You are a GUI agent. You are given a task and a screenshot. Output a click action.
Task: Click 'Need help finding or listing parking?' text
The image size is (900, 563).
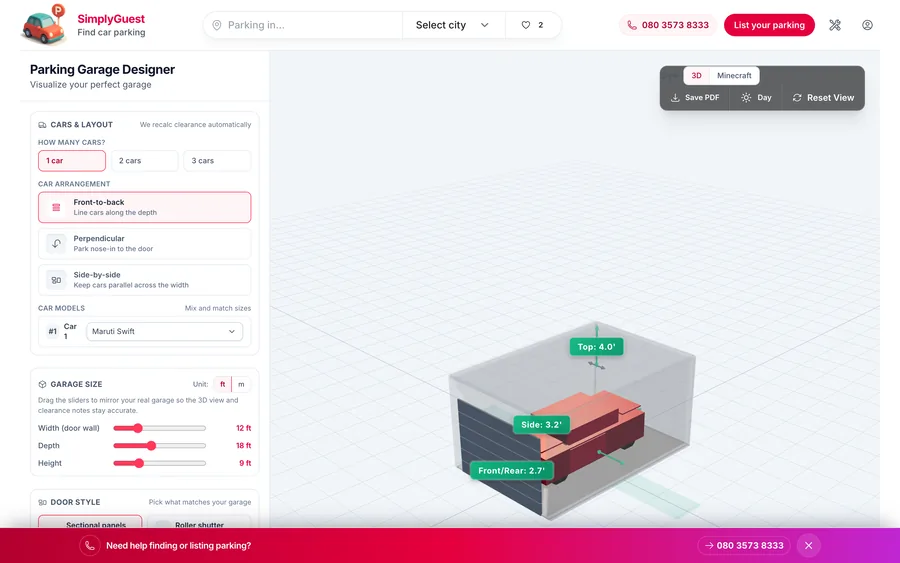pyautogui.click(x=179, y=546)
